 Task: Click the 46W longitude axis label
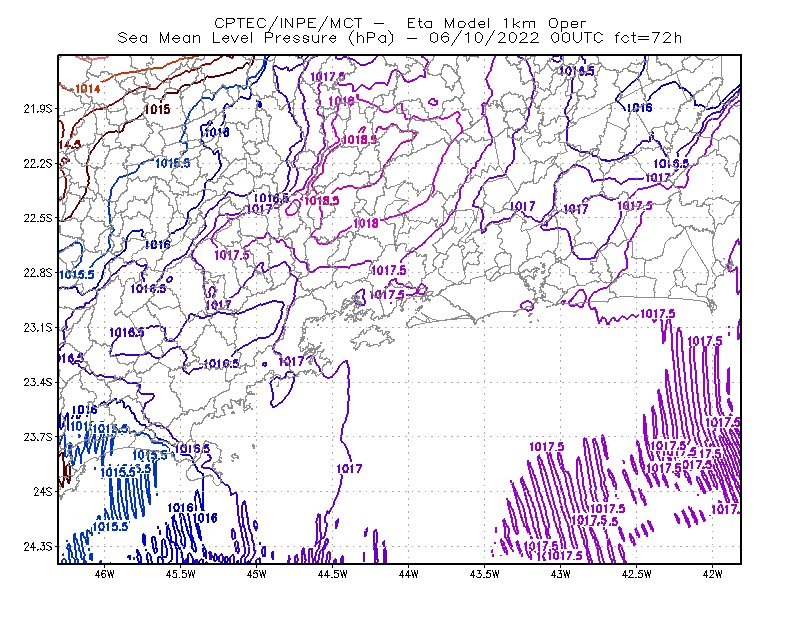(x=105, y=574)
